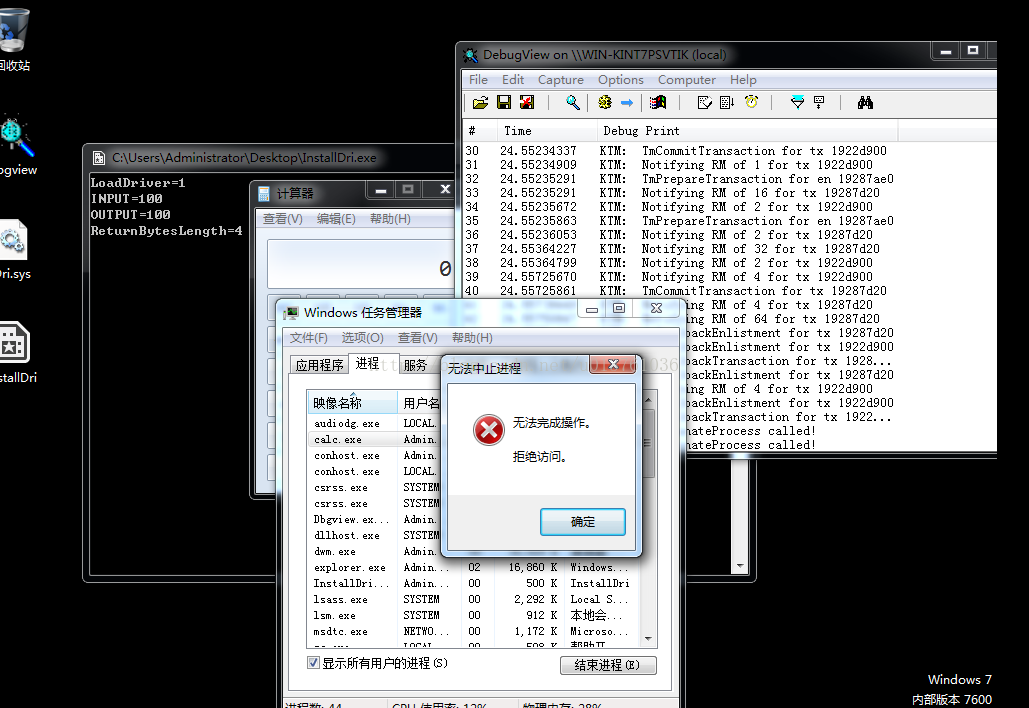Switch to the 服务 tab

(x=415, y=365)
